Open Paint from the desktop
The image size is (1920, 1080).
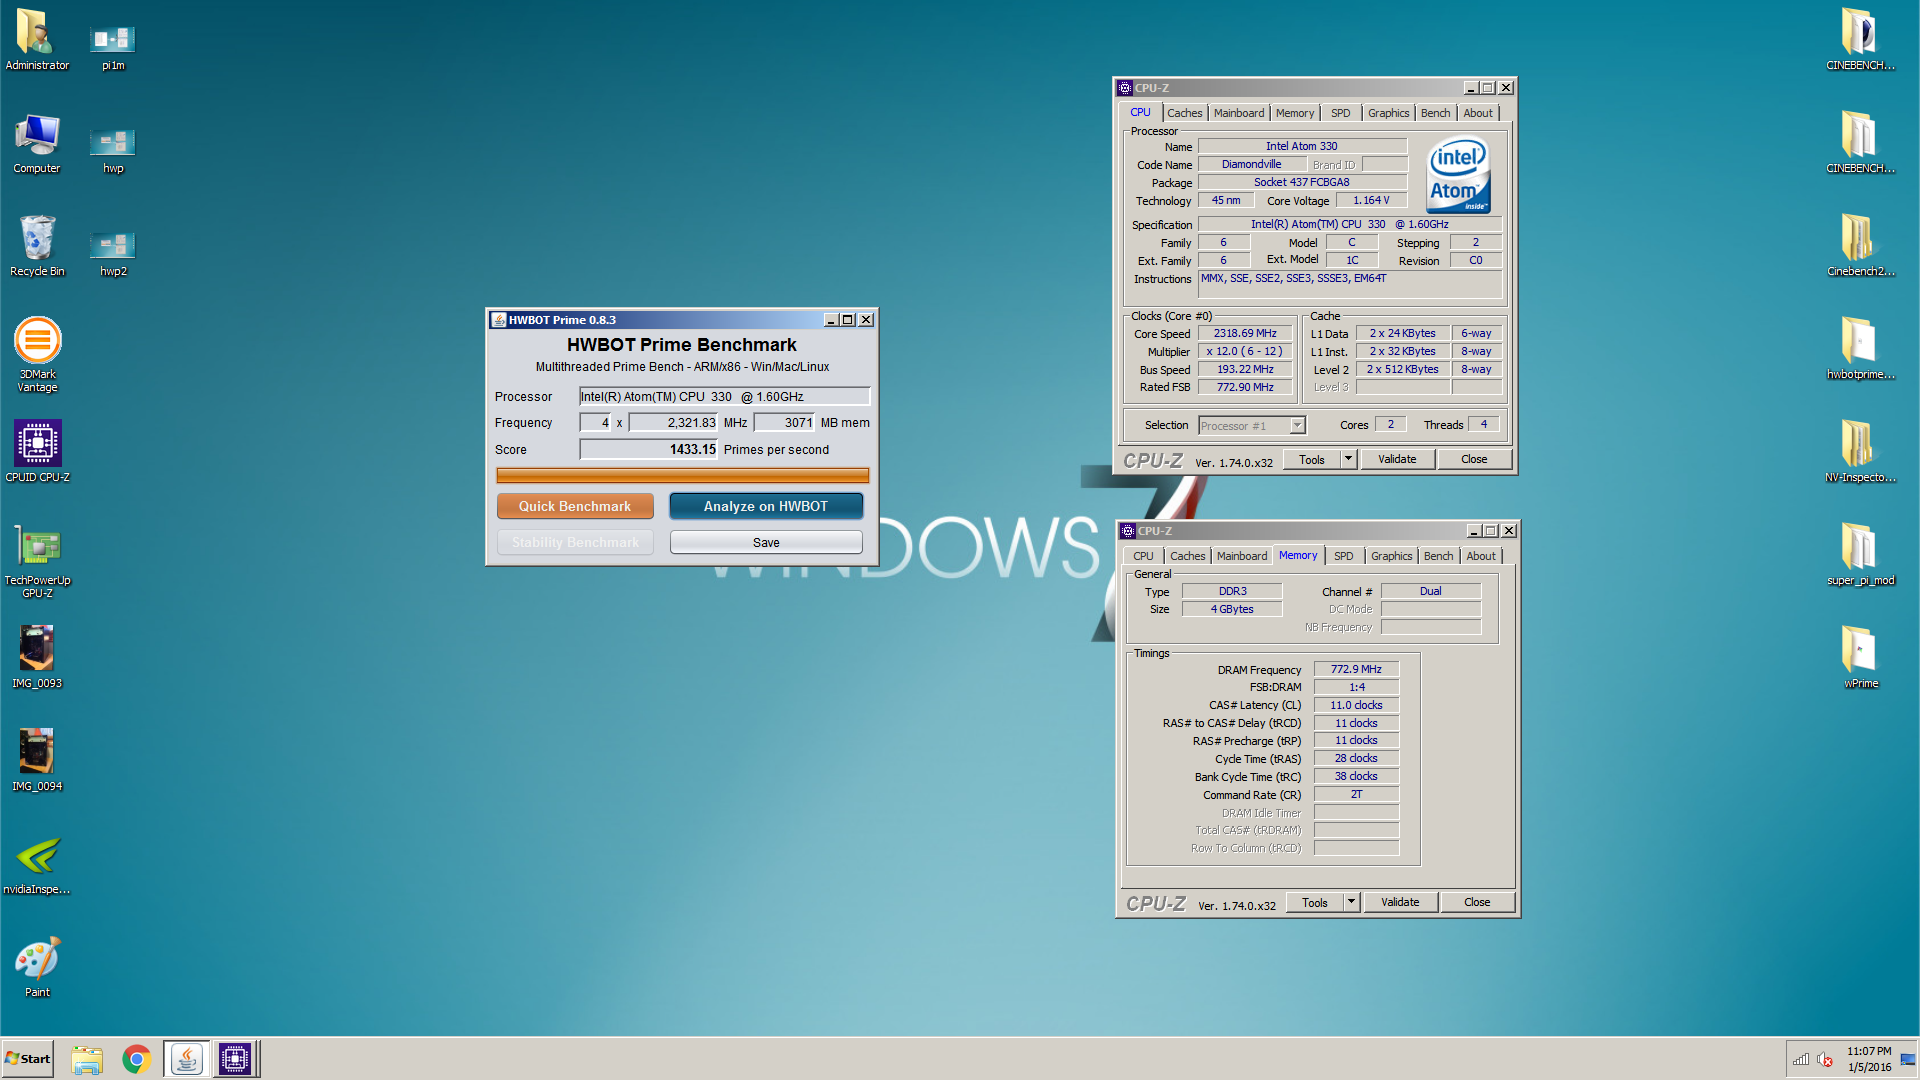(37, 967)
